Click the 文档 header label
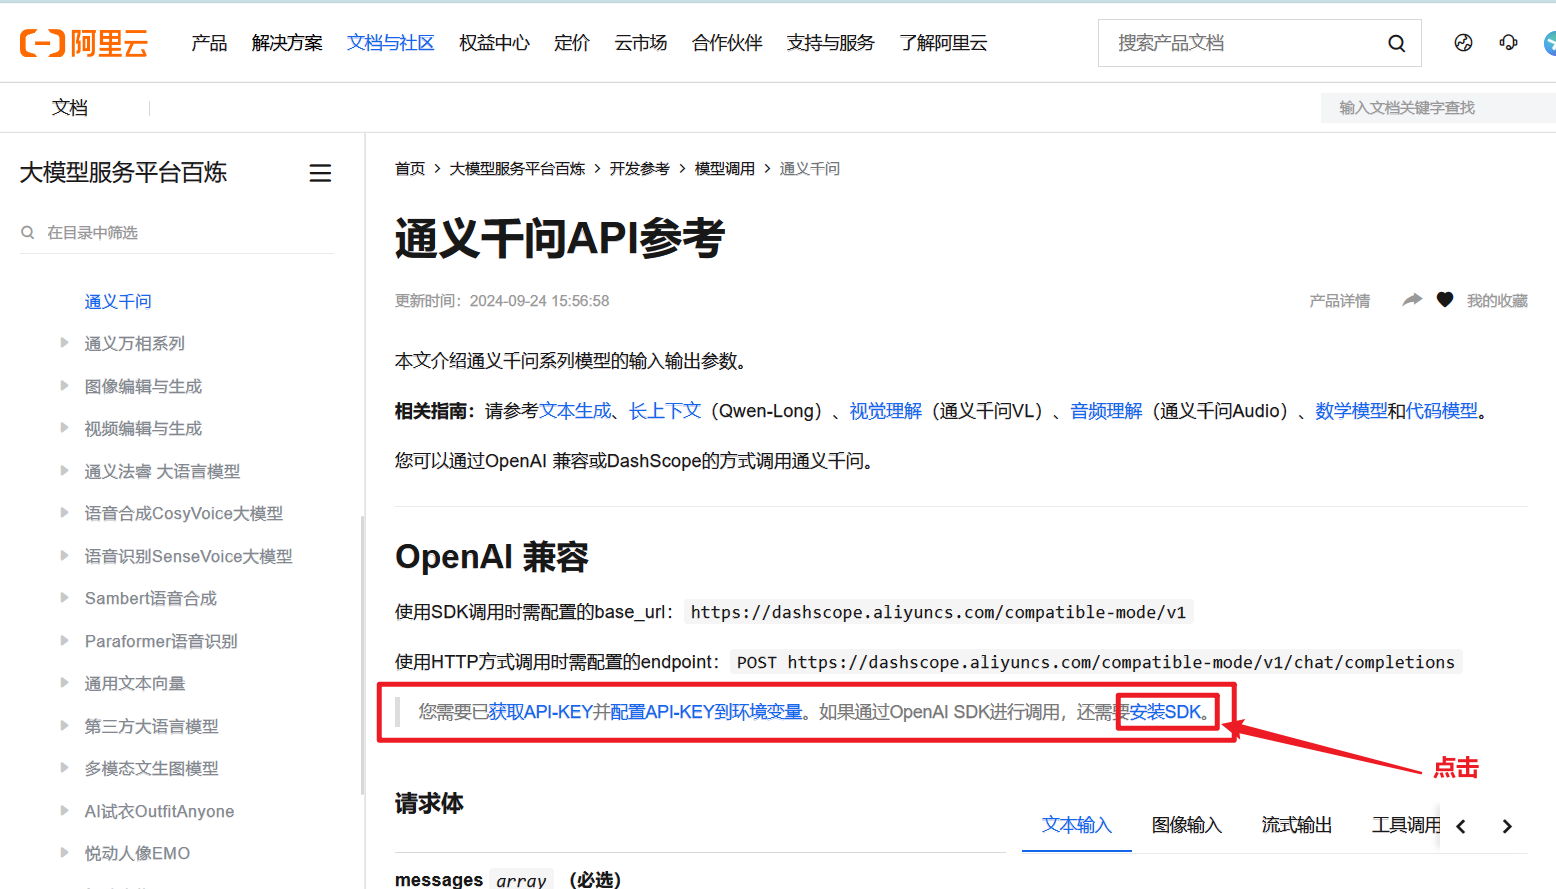Screen dimensions: 1556x889 pyautogui.click(x=70, y=108)
